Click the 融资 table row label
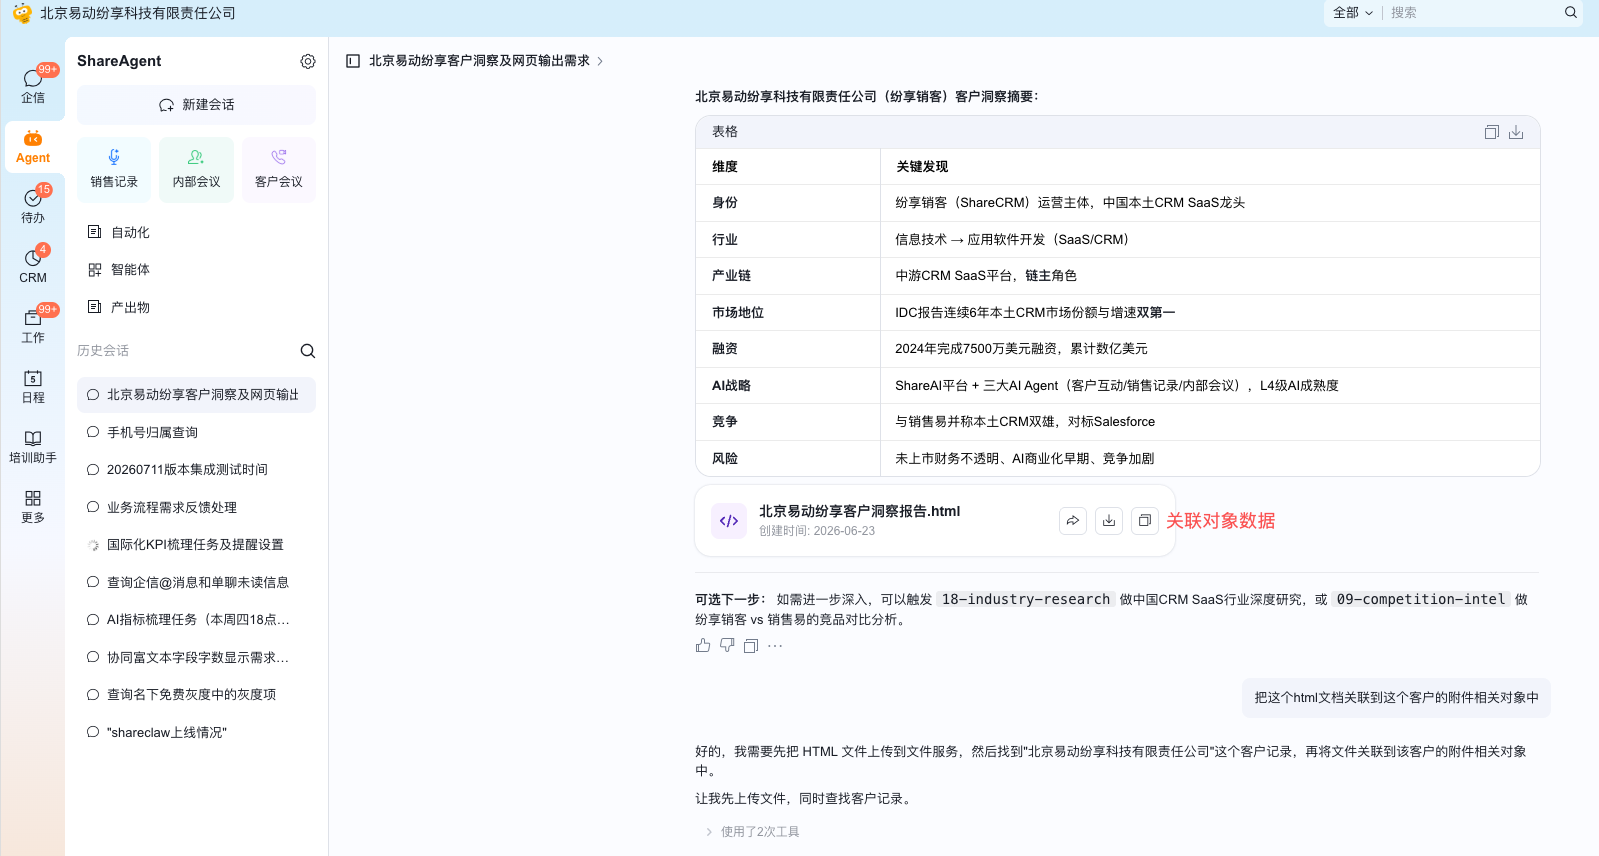The width and height of the screenshot is (1599, 856). 725,349
